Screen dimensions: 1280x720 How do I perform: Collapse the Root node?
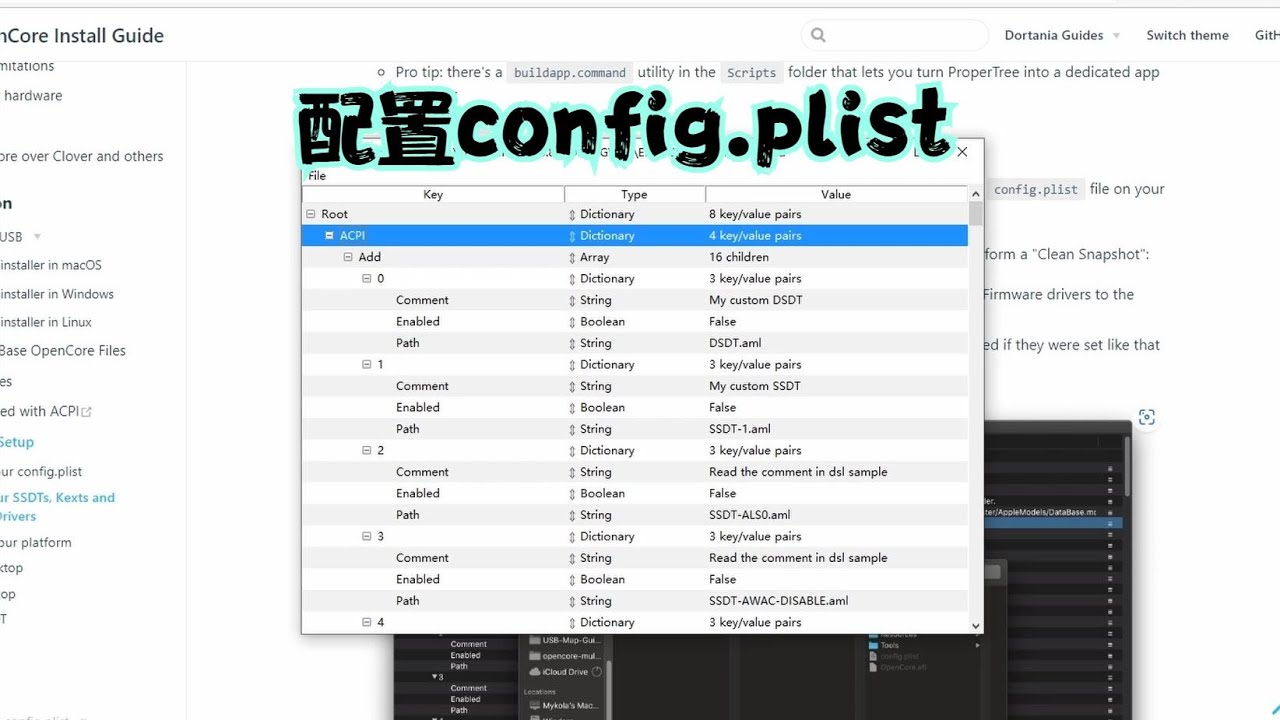(x=310, y=214)
